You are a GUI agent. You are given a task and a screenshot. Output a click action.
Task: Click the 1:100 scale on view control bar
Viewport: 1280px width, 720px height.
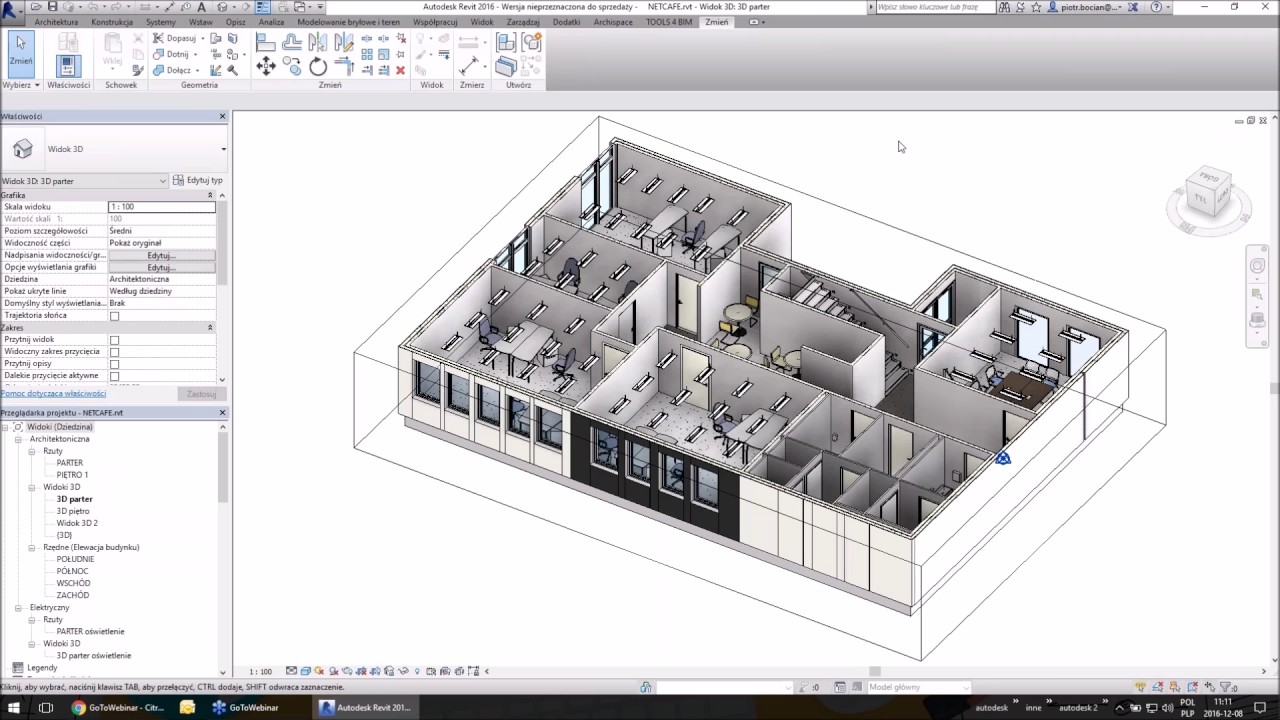click(260, 672)
